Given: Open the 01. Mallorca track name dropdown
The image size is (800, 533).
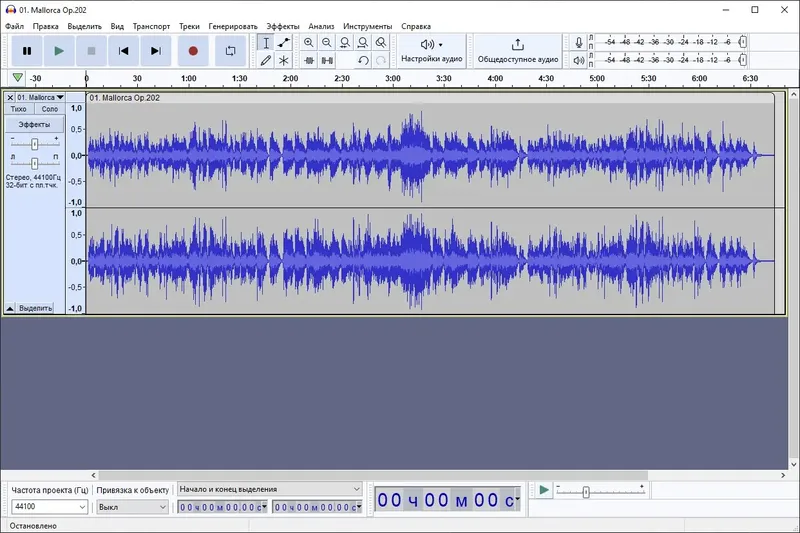Looking at the screenshot, I should (x=40, y=97).
